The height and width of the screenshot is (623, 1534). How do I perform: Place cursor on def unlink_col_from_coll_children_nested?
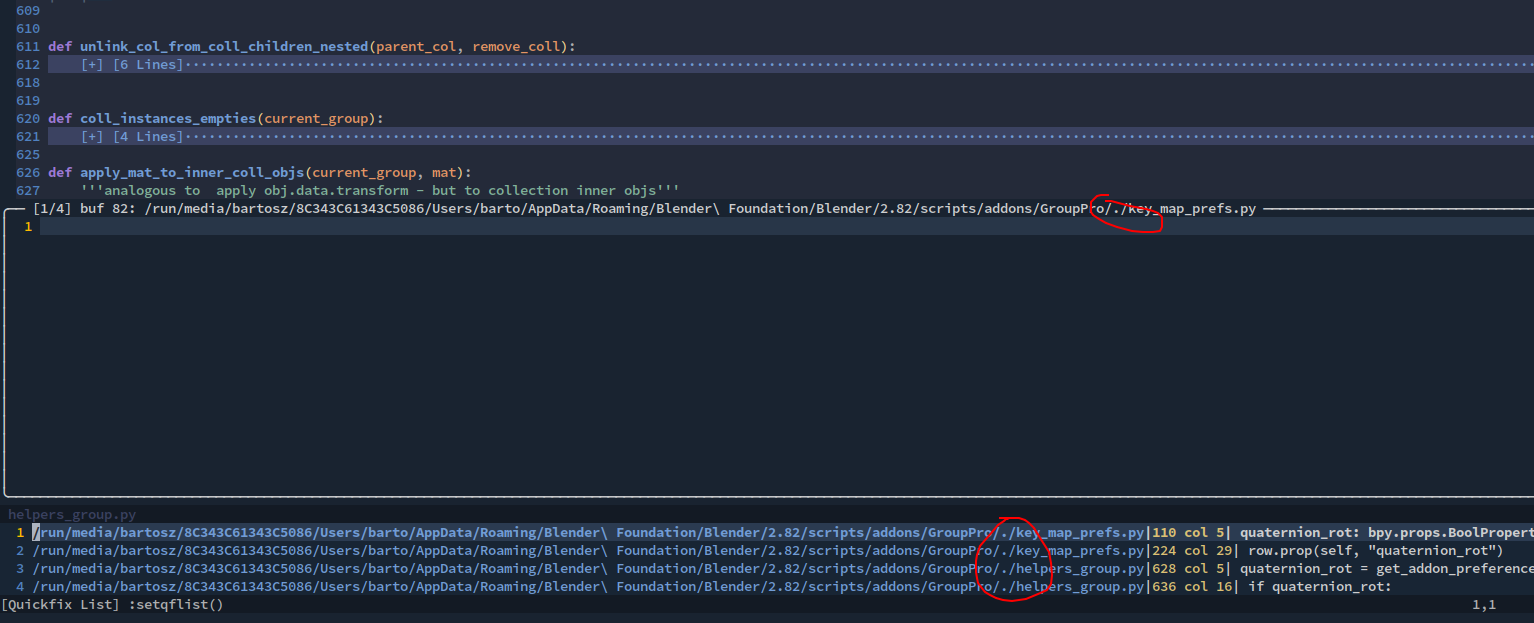[x=311, y=47]
